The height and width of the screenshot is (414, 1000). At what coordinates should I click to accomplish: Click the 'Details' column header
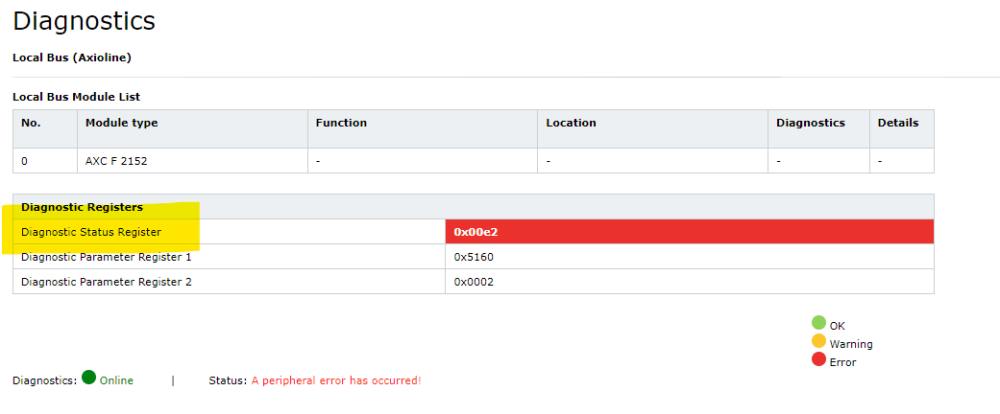click(897, 123)
